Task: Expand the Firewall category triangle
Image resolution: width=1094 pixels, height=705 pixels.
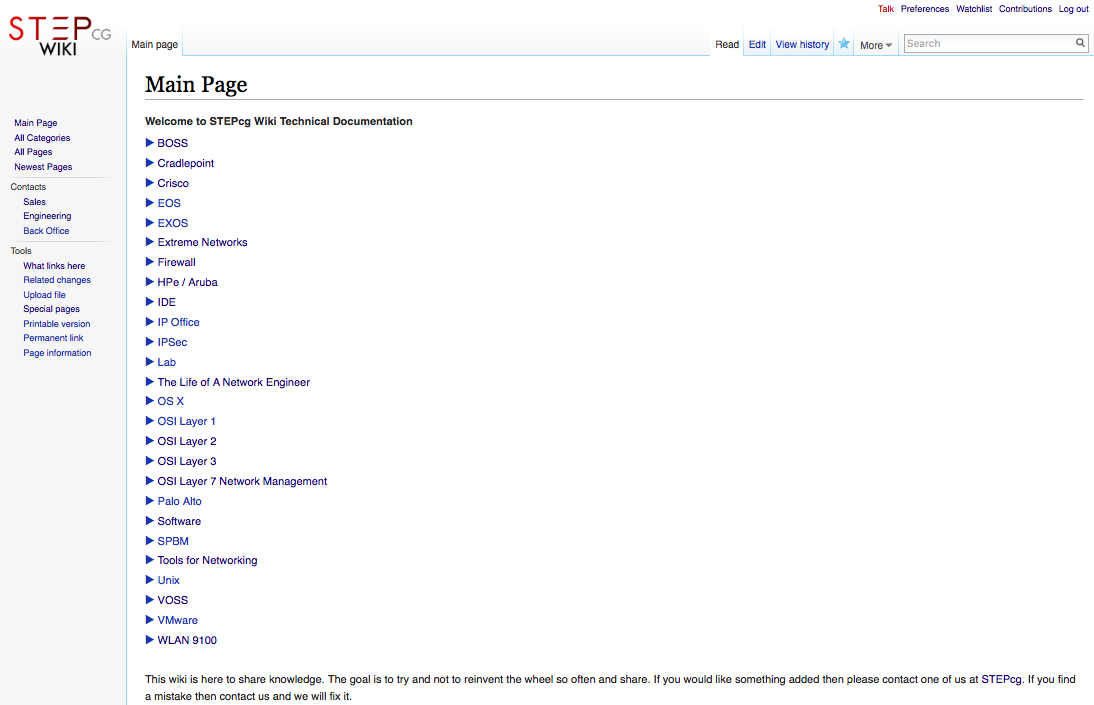Action: [149, 262]
